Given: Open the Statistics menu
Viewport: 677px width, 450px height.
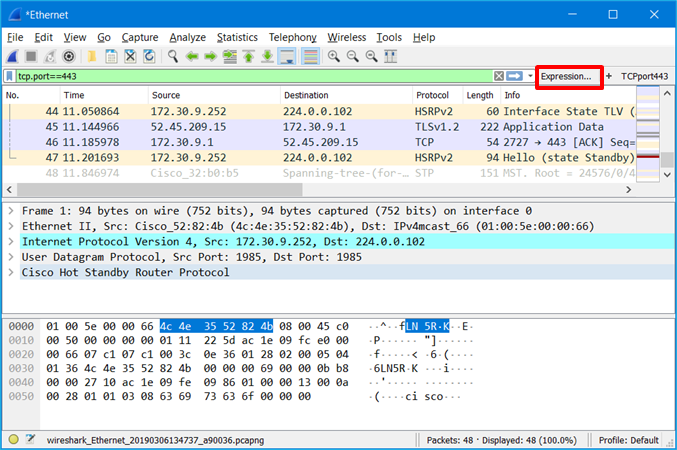Looking at the screenshot, I should pyautogui.click(x=237, y=38).
